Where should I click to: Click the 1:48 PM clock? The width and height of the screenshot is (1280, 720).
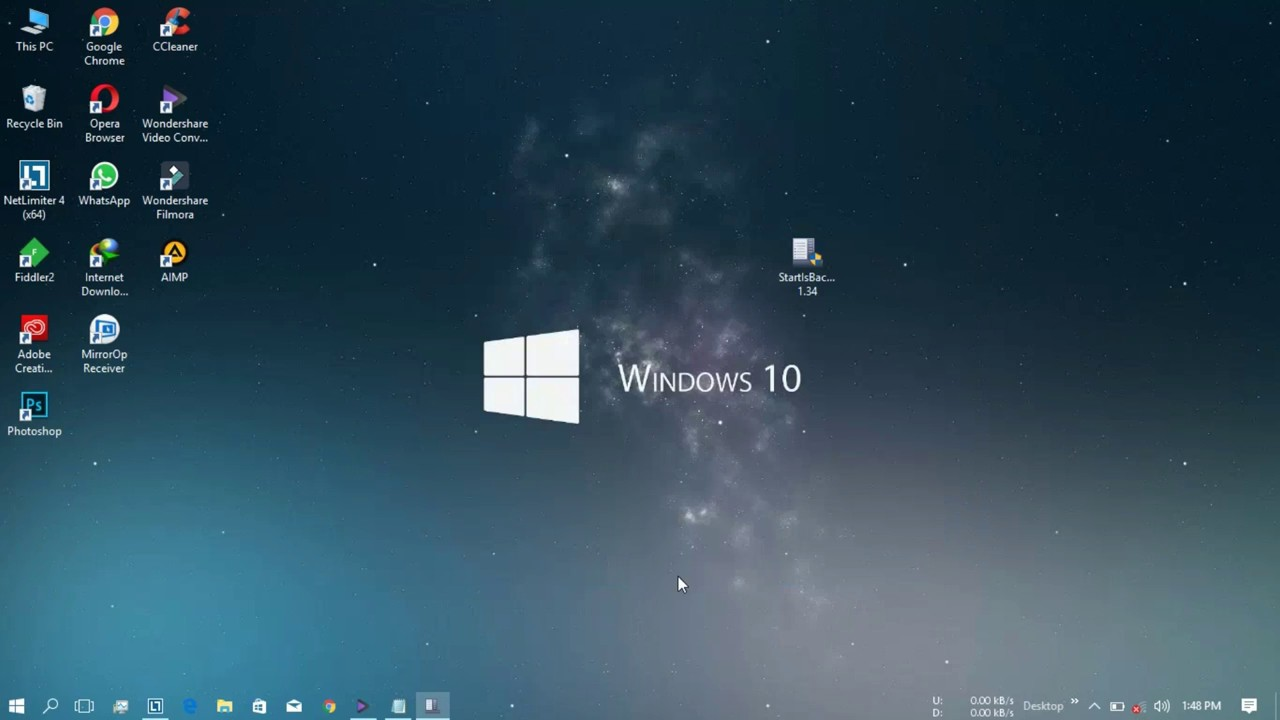pos(1201,706)
